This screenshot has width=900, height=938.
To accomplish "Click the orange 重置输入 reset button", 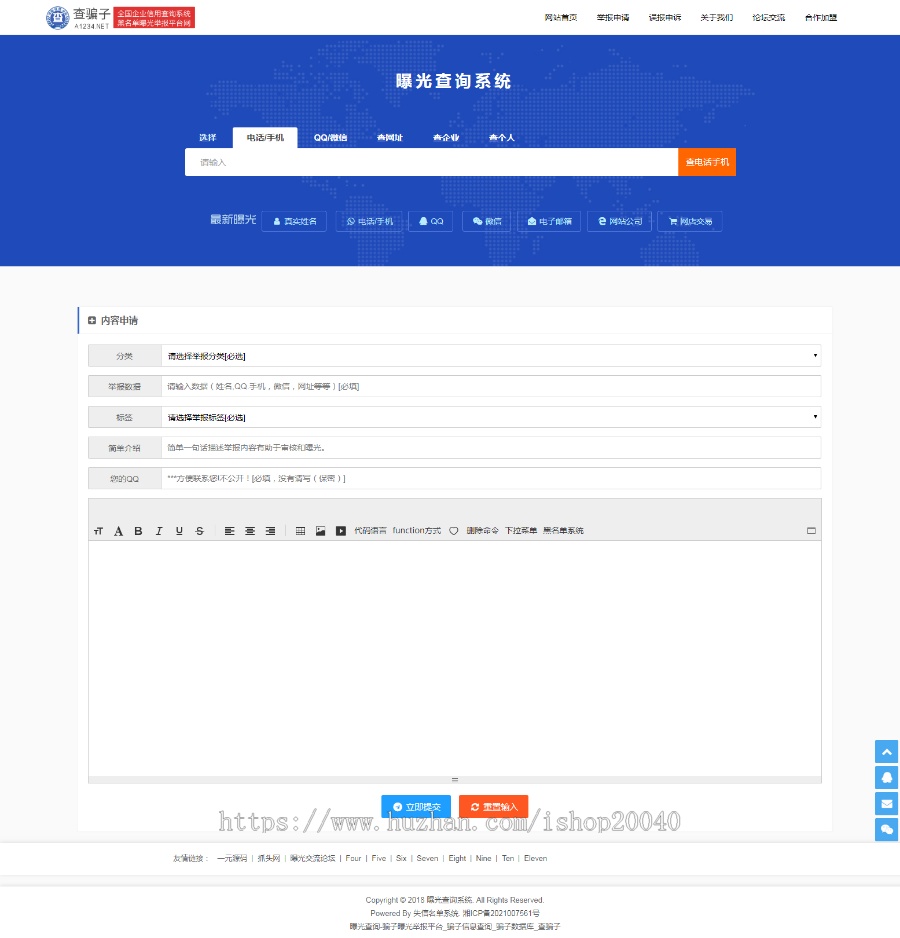I will coord(493,806).
